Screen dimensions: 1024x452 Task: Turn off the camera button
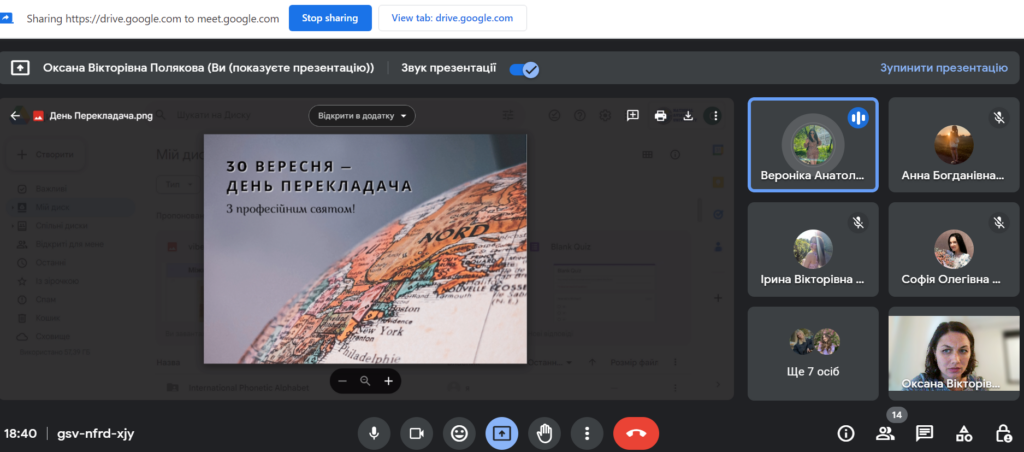(416, 433)
